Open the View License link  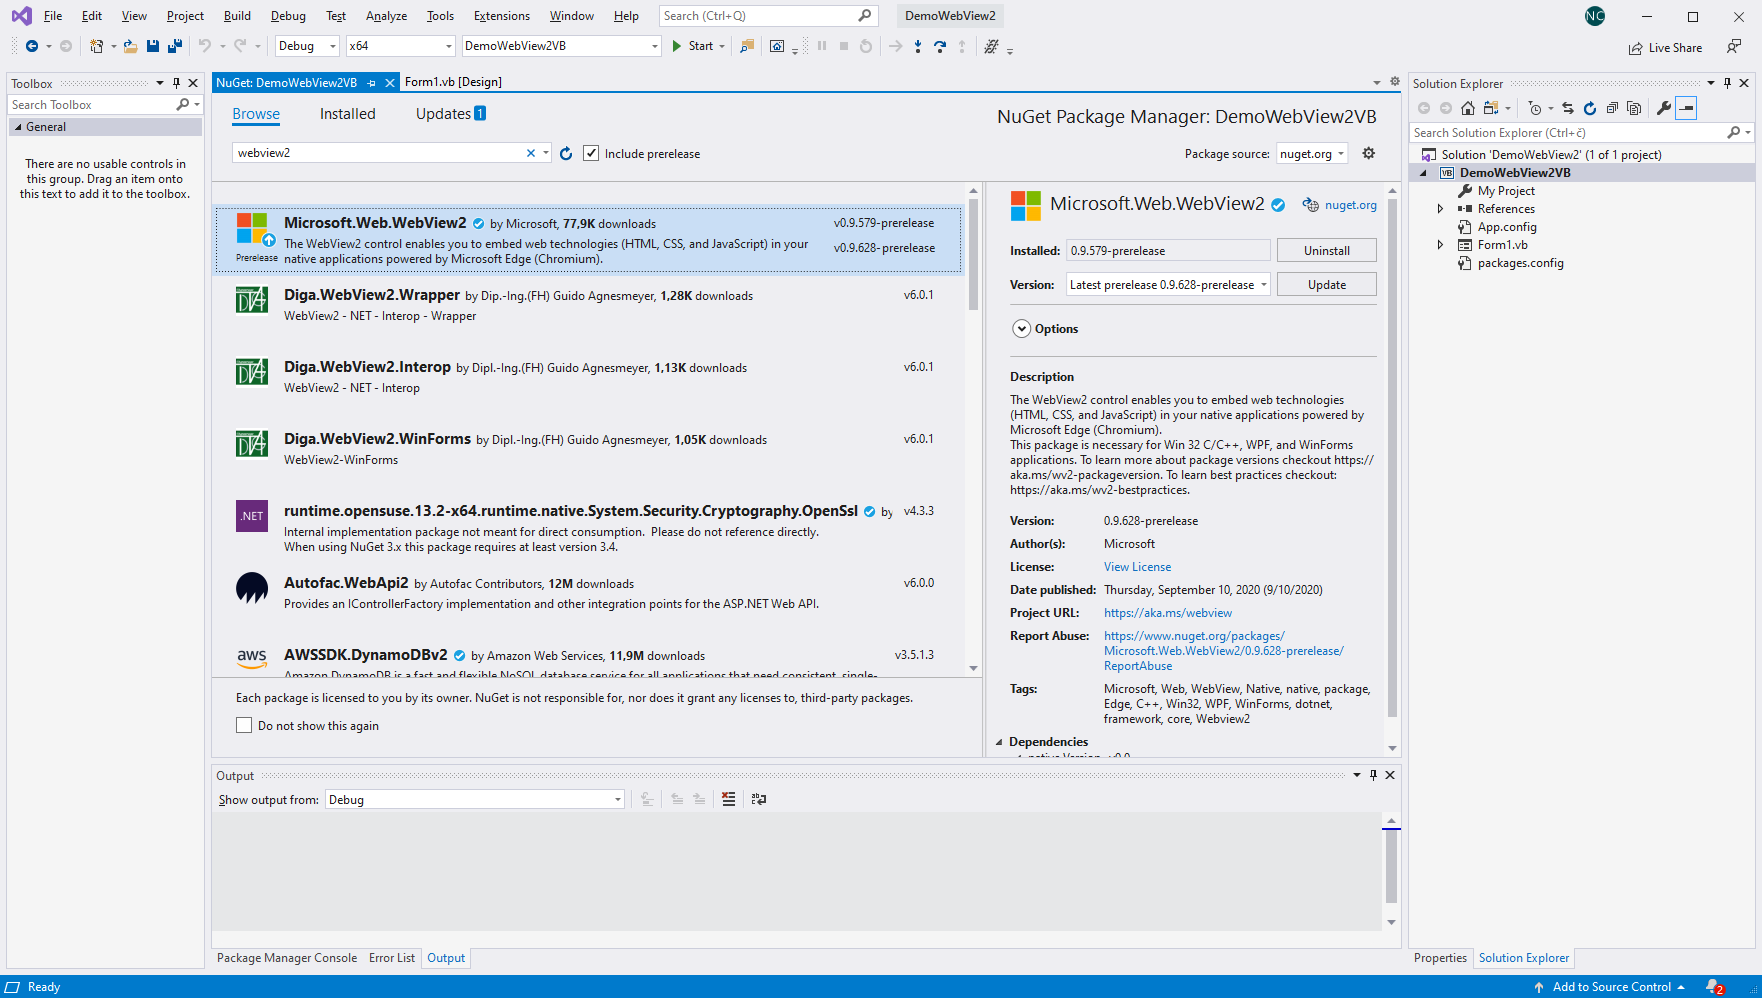tap(1137, 567)
